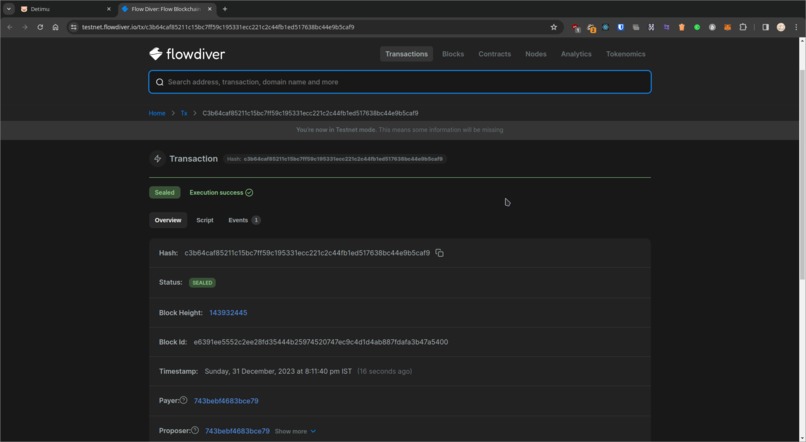Open the Tokenomics nav item
806x442 pixels.
click(x=626, y=54)
